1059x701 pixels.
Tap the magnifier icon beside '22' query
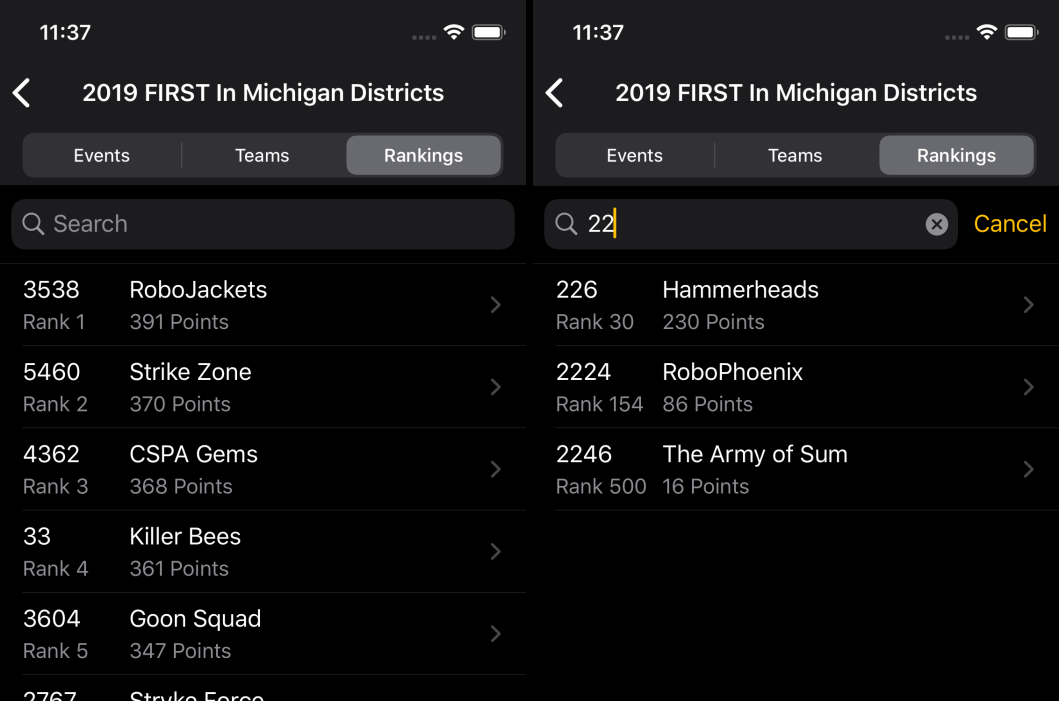tap(566, 224)
